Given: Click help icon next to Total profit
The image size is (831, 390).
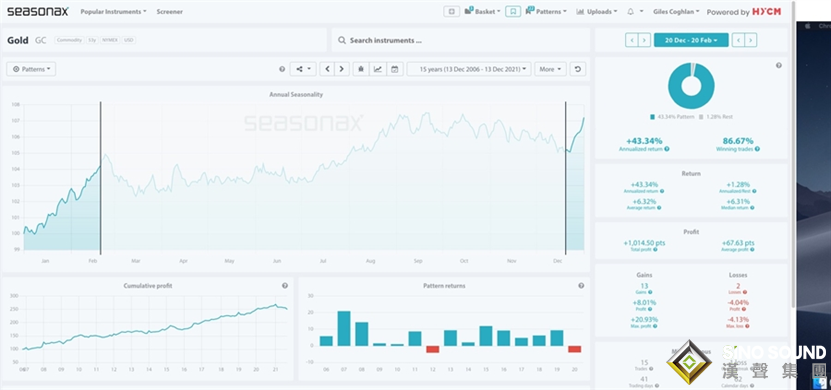Looking at the screenshot, I should coord(657,250).
